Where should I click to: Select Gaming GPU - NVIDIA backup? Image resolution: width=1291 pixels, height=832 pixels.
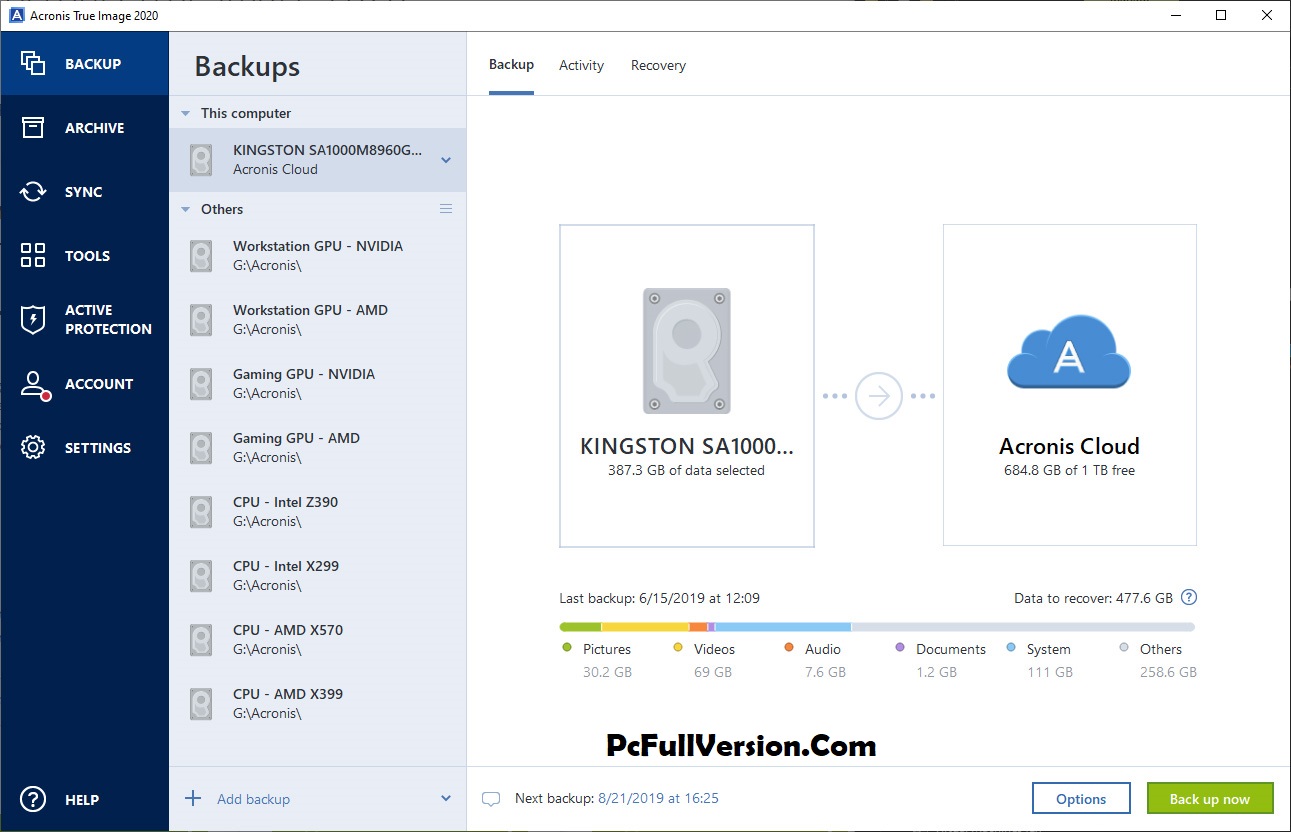[x=317, y=384]
